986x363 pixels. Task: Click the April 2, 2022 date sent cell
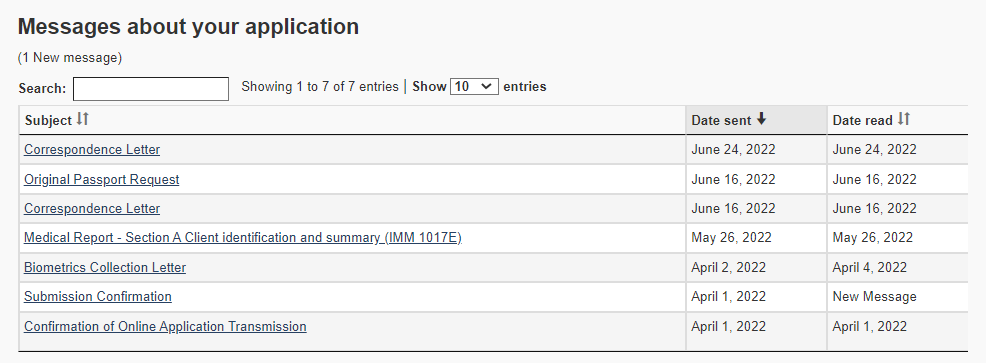pos(756,267)
